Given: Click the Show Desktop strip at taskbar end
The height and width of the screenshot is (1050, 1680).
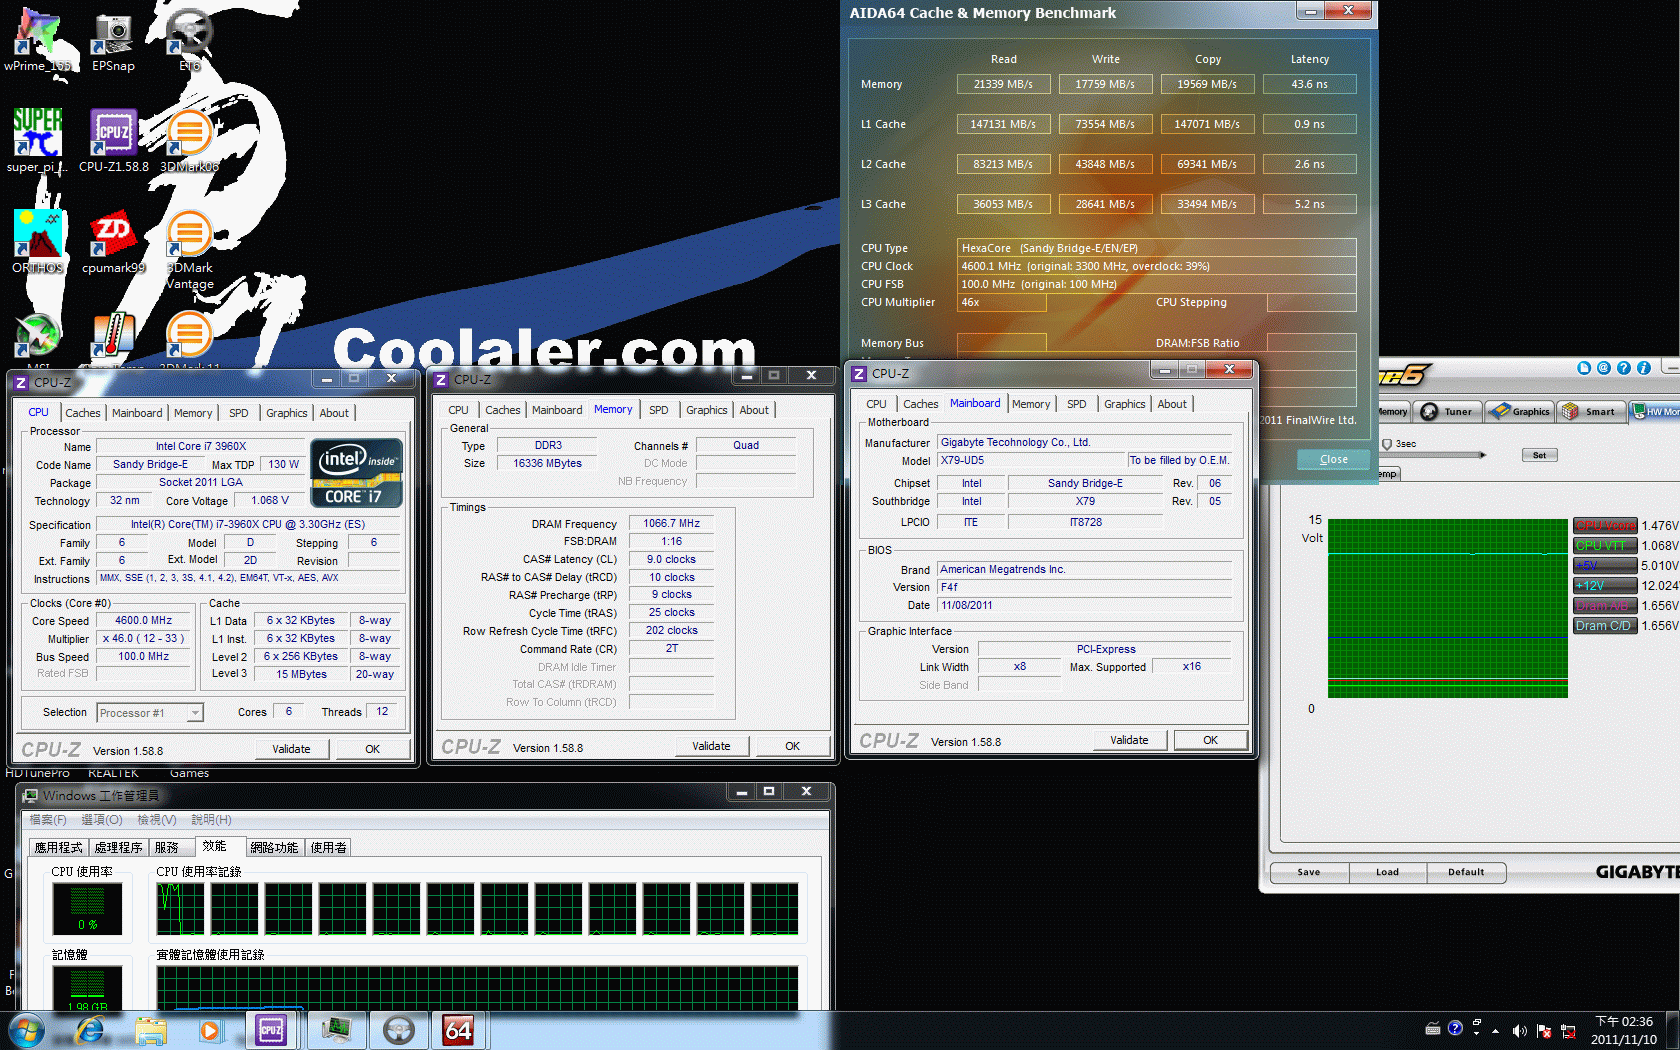Looking at the screenshot, I should click(1672, 1030).
